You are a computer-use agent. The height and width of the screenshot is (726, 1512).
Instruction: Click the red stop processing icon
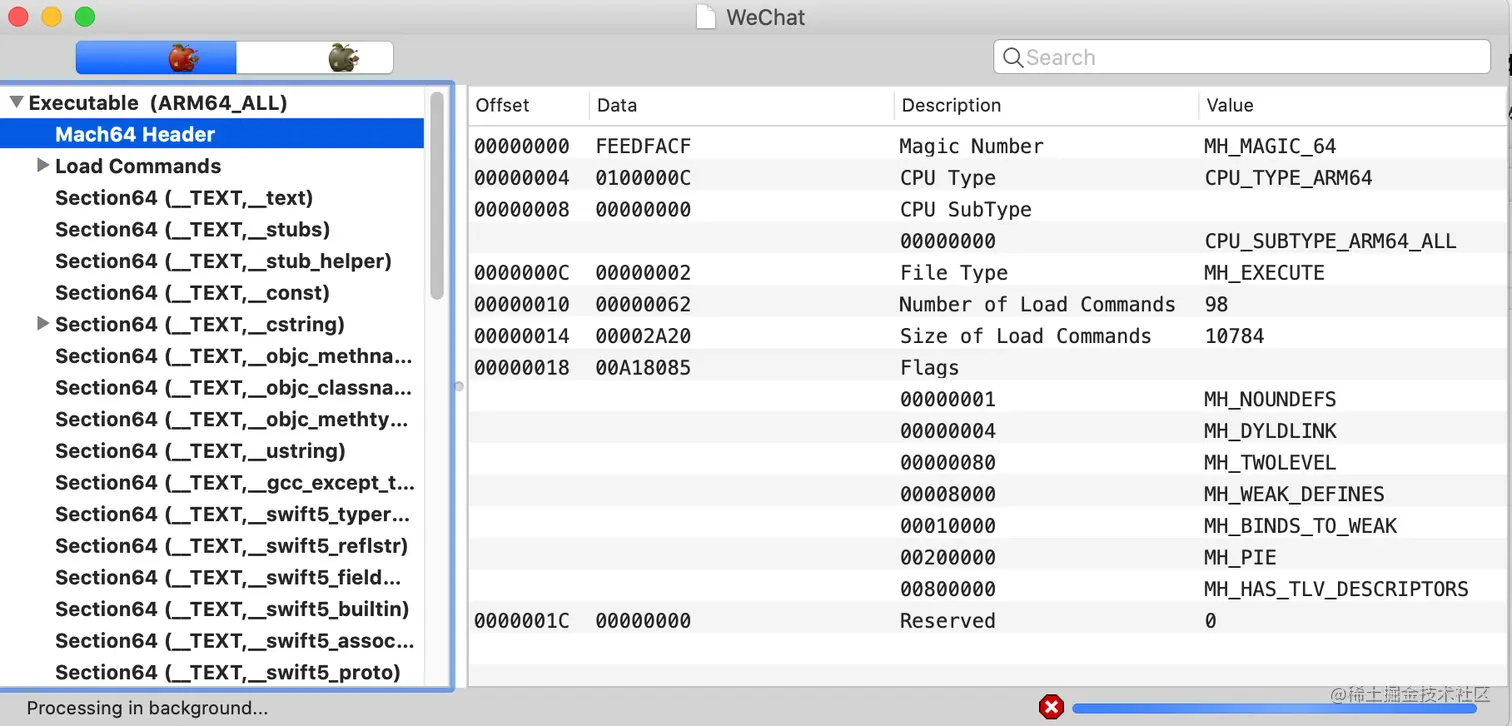coord(1051,707)
